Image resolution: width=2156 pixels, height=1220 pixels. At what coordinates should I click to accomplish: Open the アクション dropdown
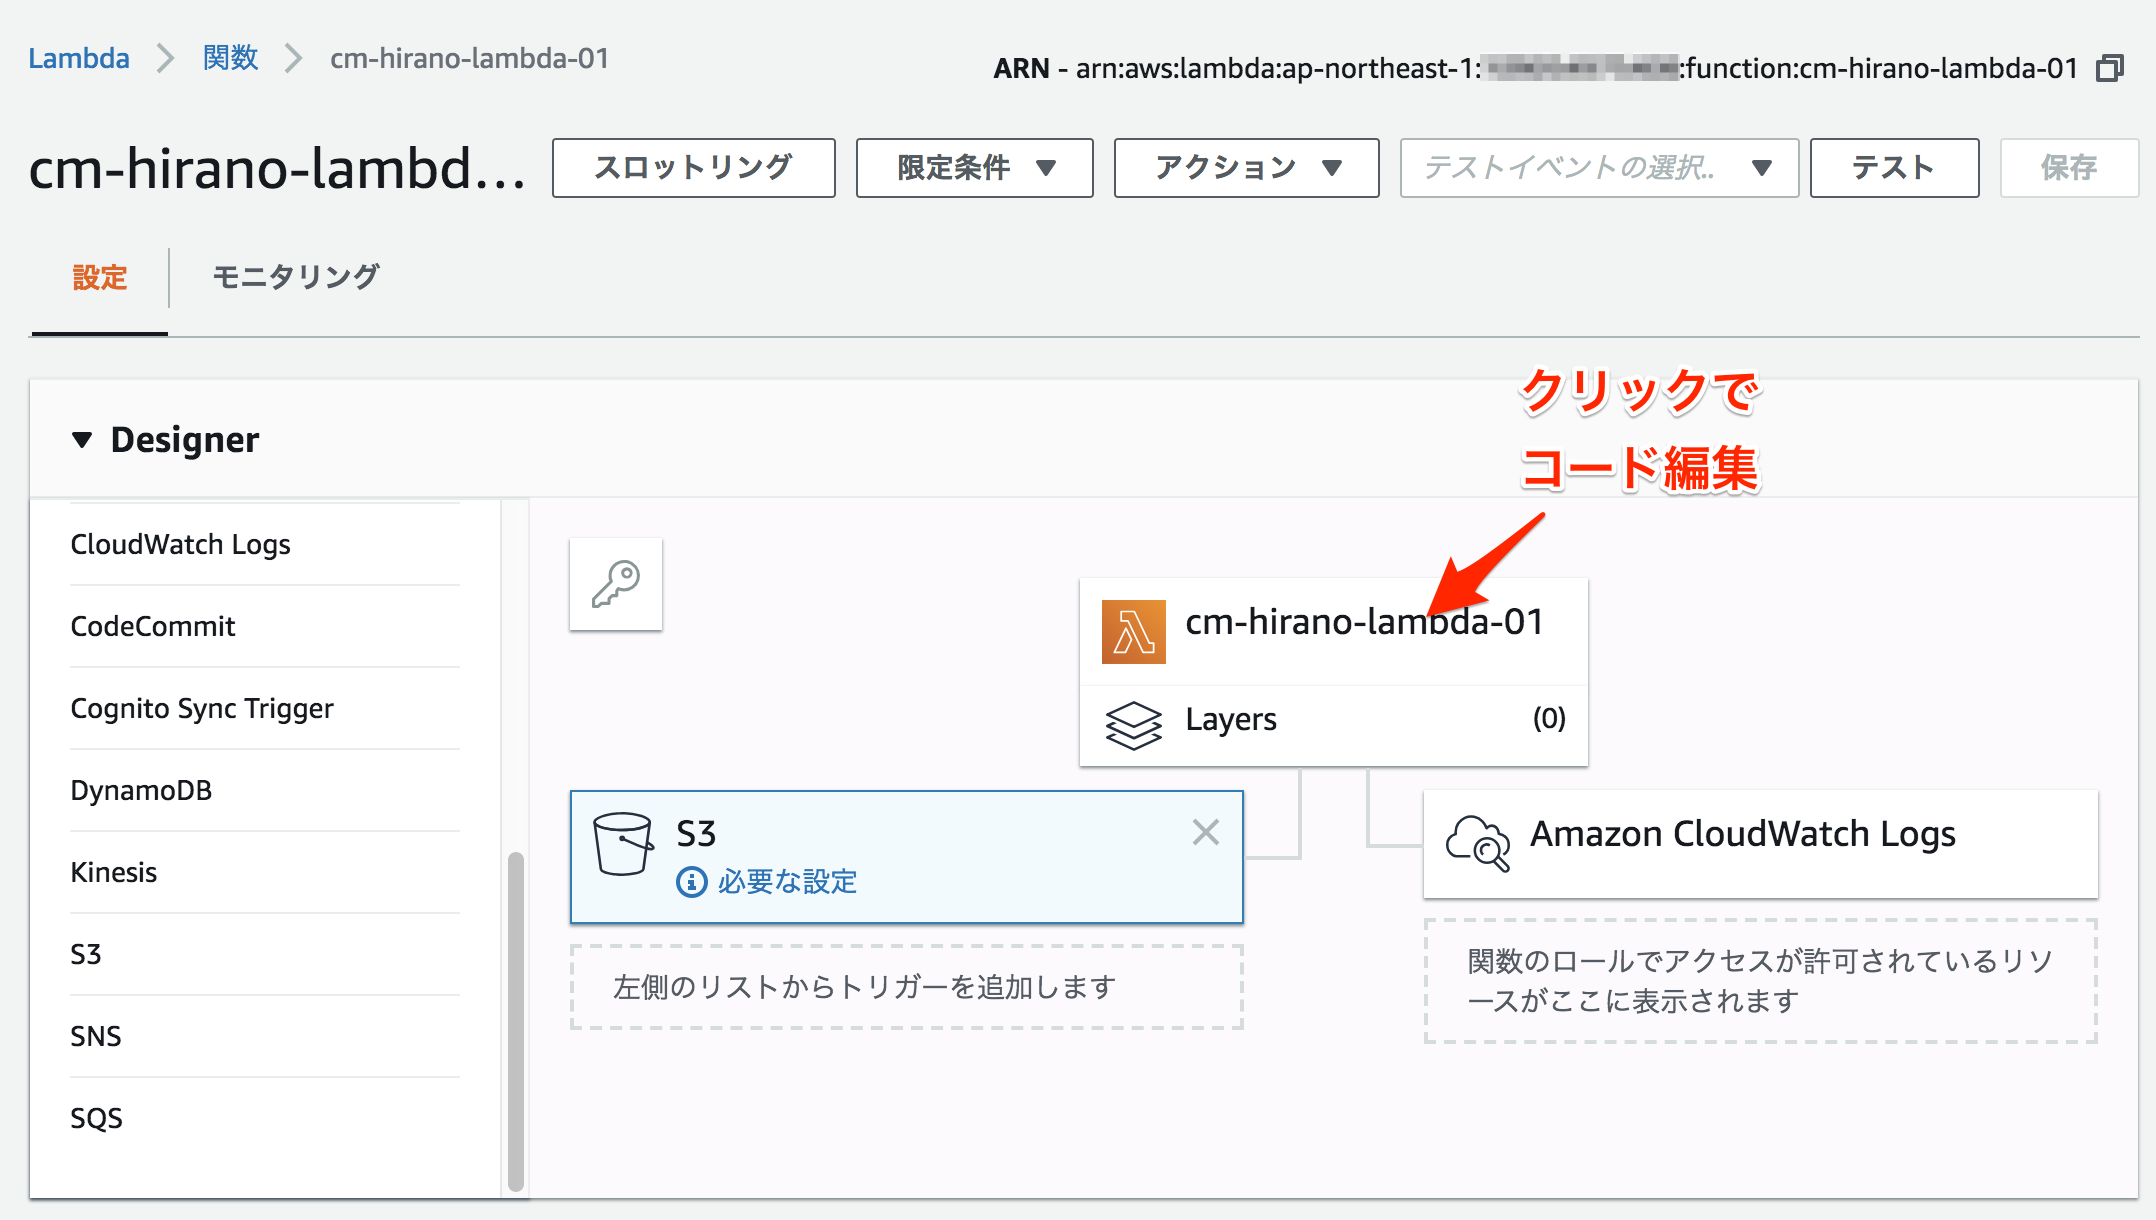[1247, 168]
